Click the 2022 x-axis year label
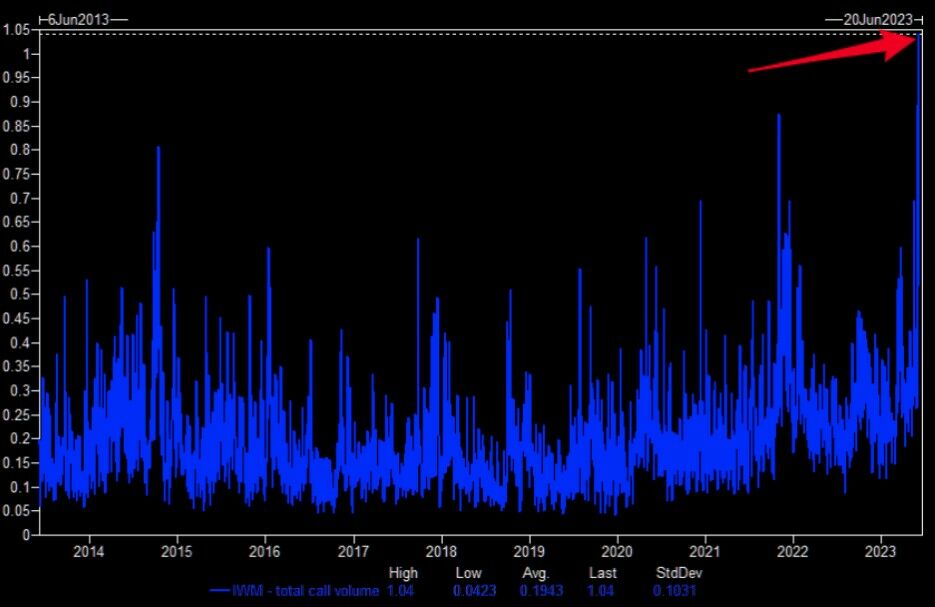The image size is (935, 607). coord(792,552)
